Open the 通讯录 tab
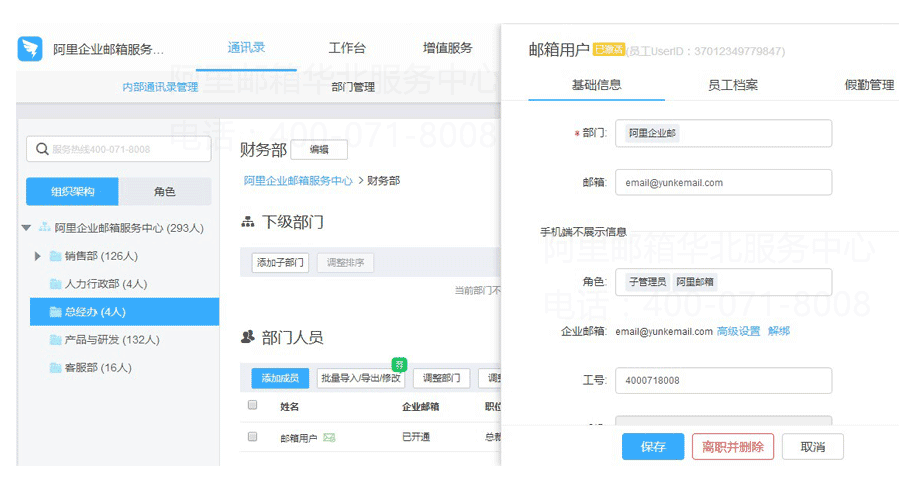The image size is (915, 488). (246, 48)
